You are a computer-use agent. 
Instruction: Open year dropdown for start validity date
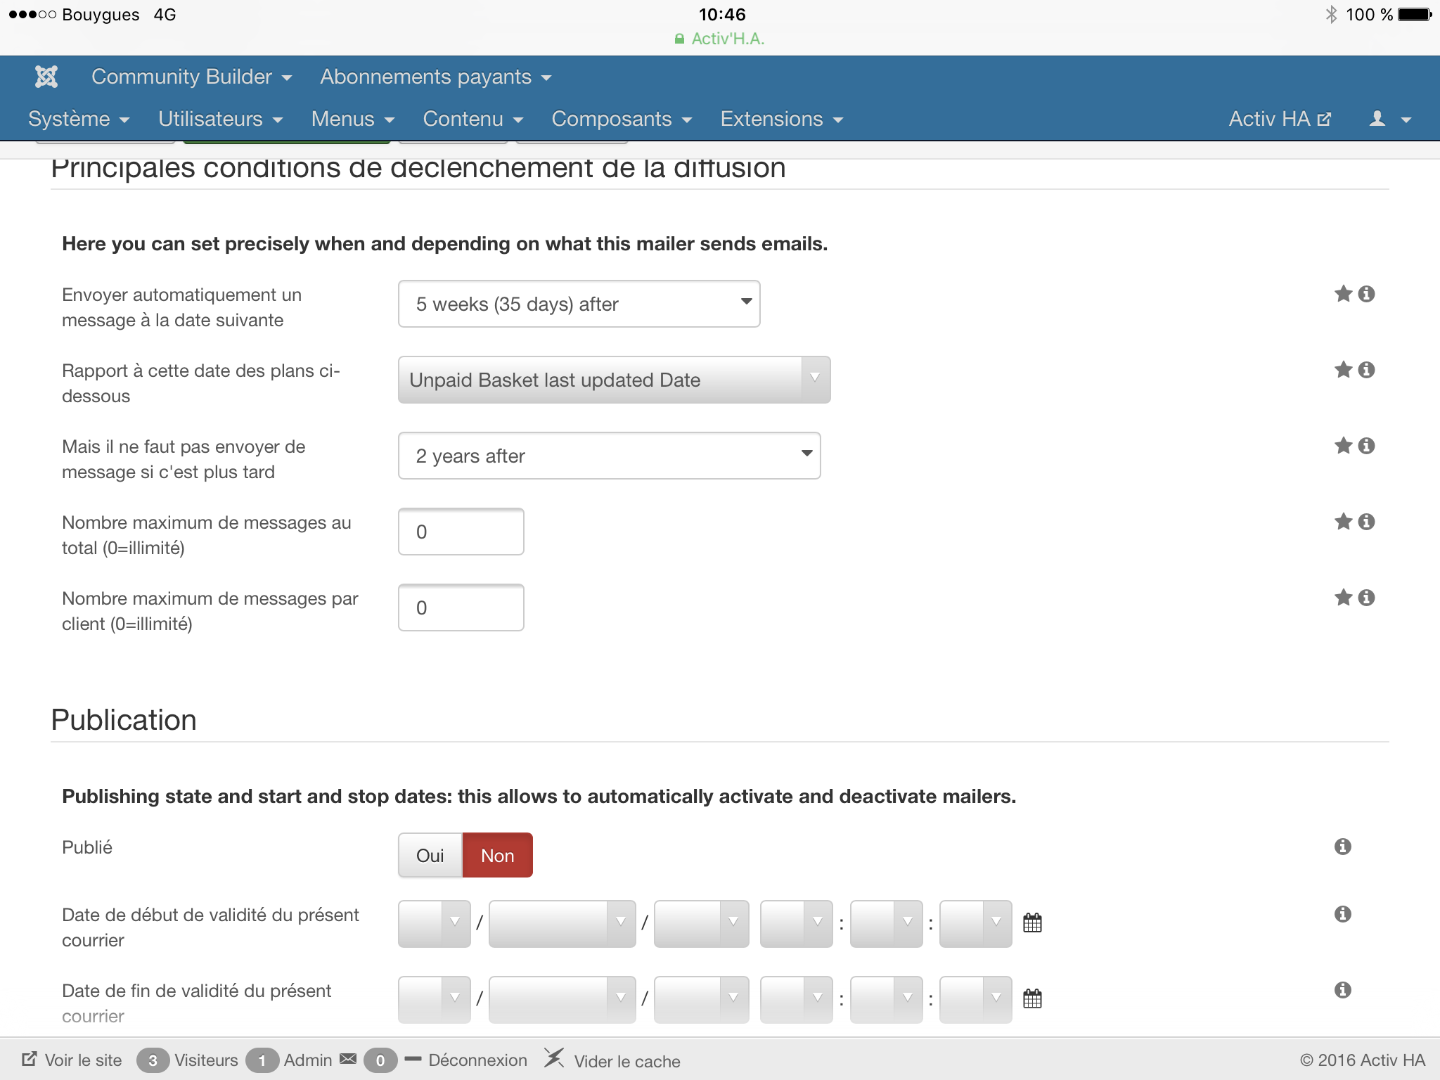(x=701, y=923)
